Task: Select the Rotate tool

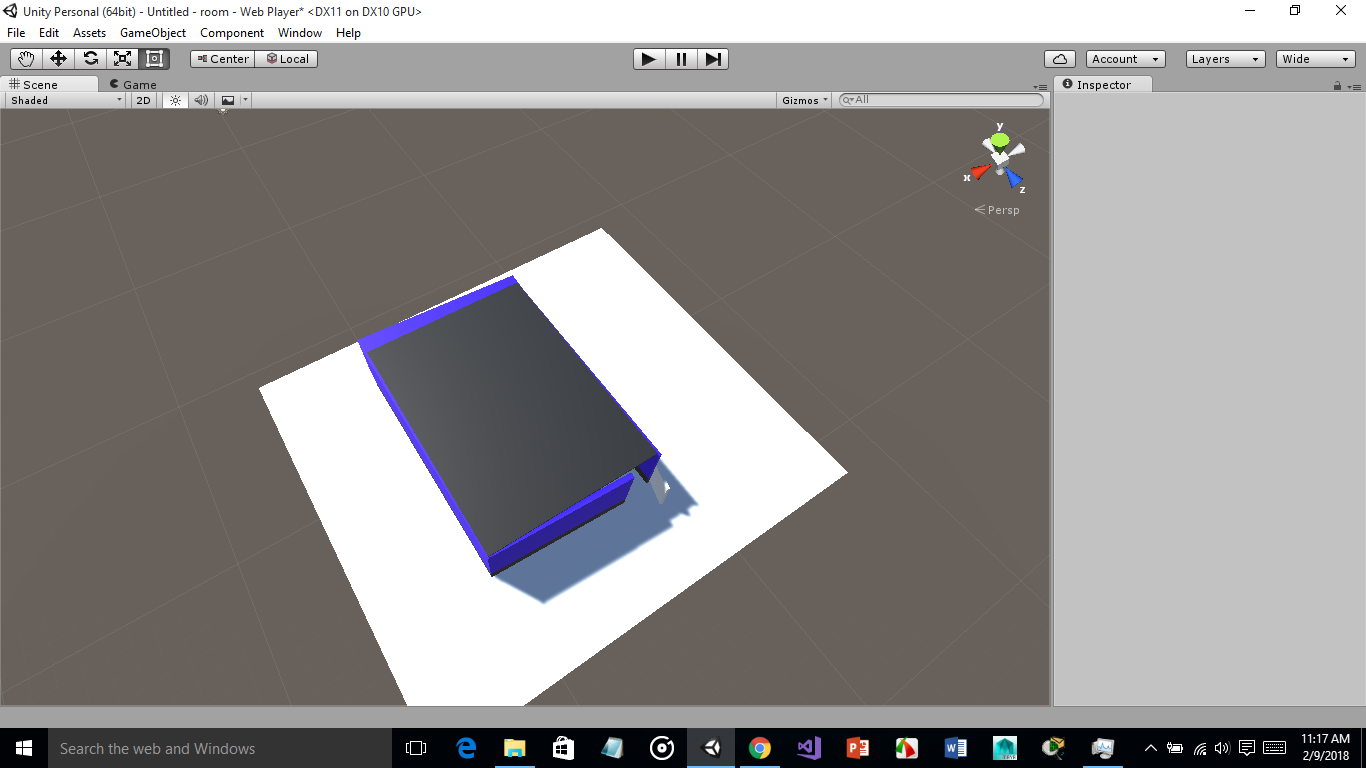Action: pos(90,59)
